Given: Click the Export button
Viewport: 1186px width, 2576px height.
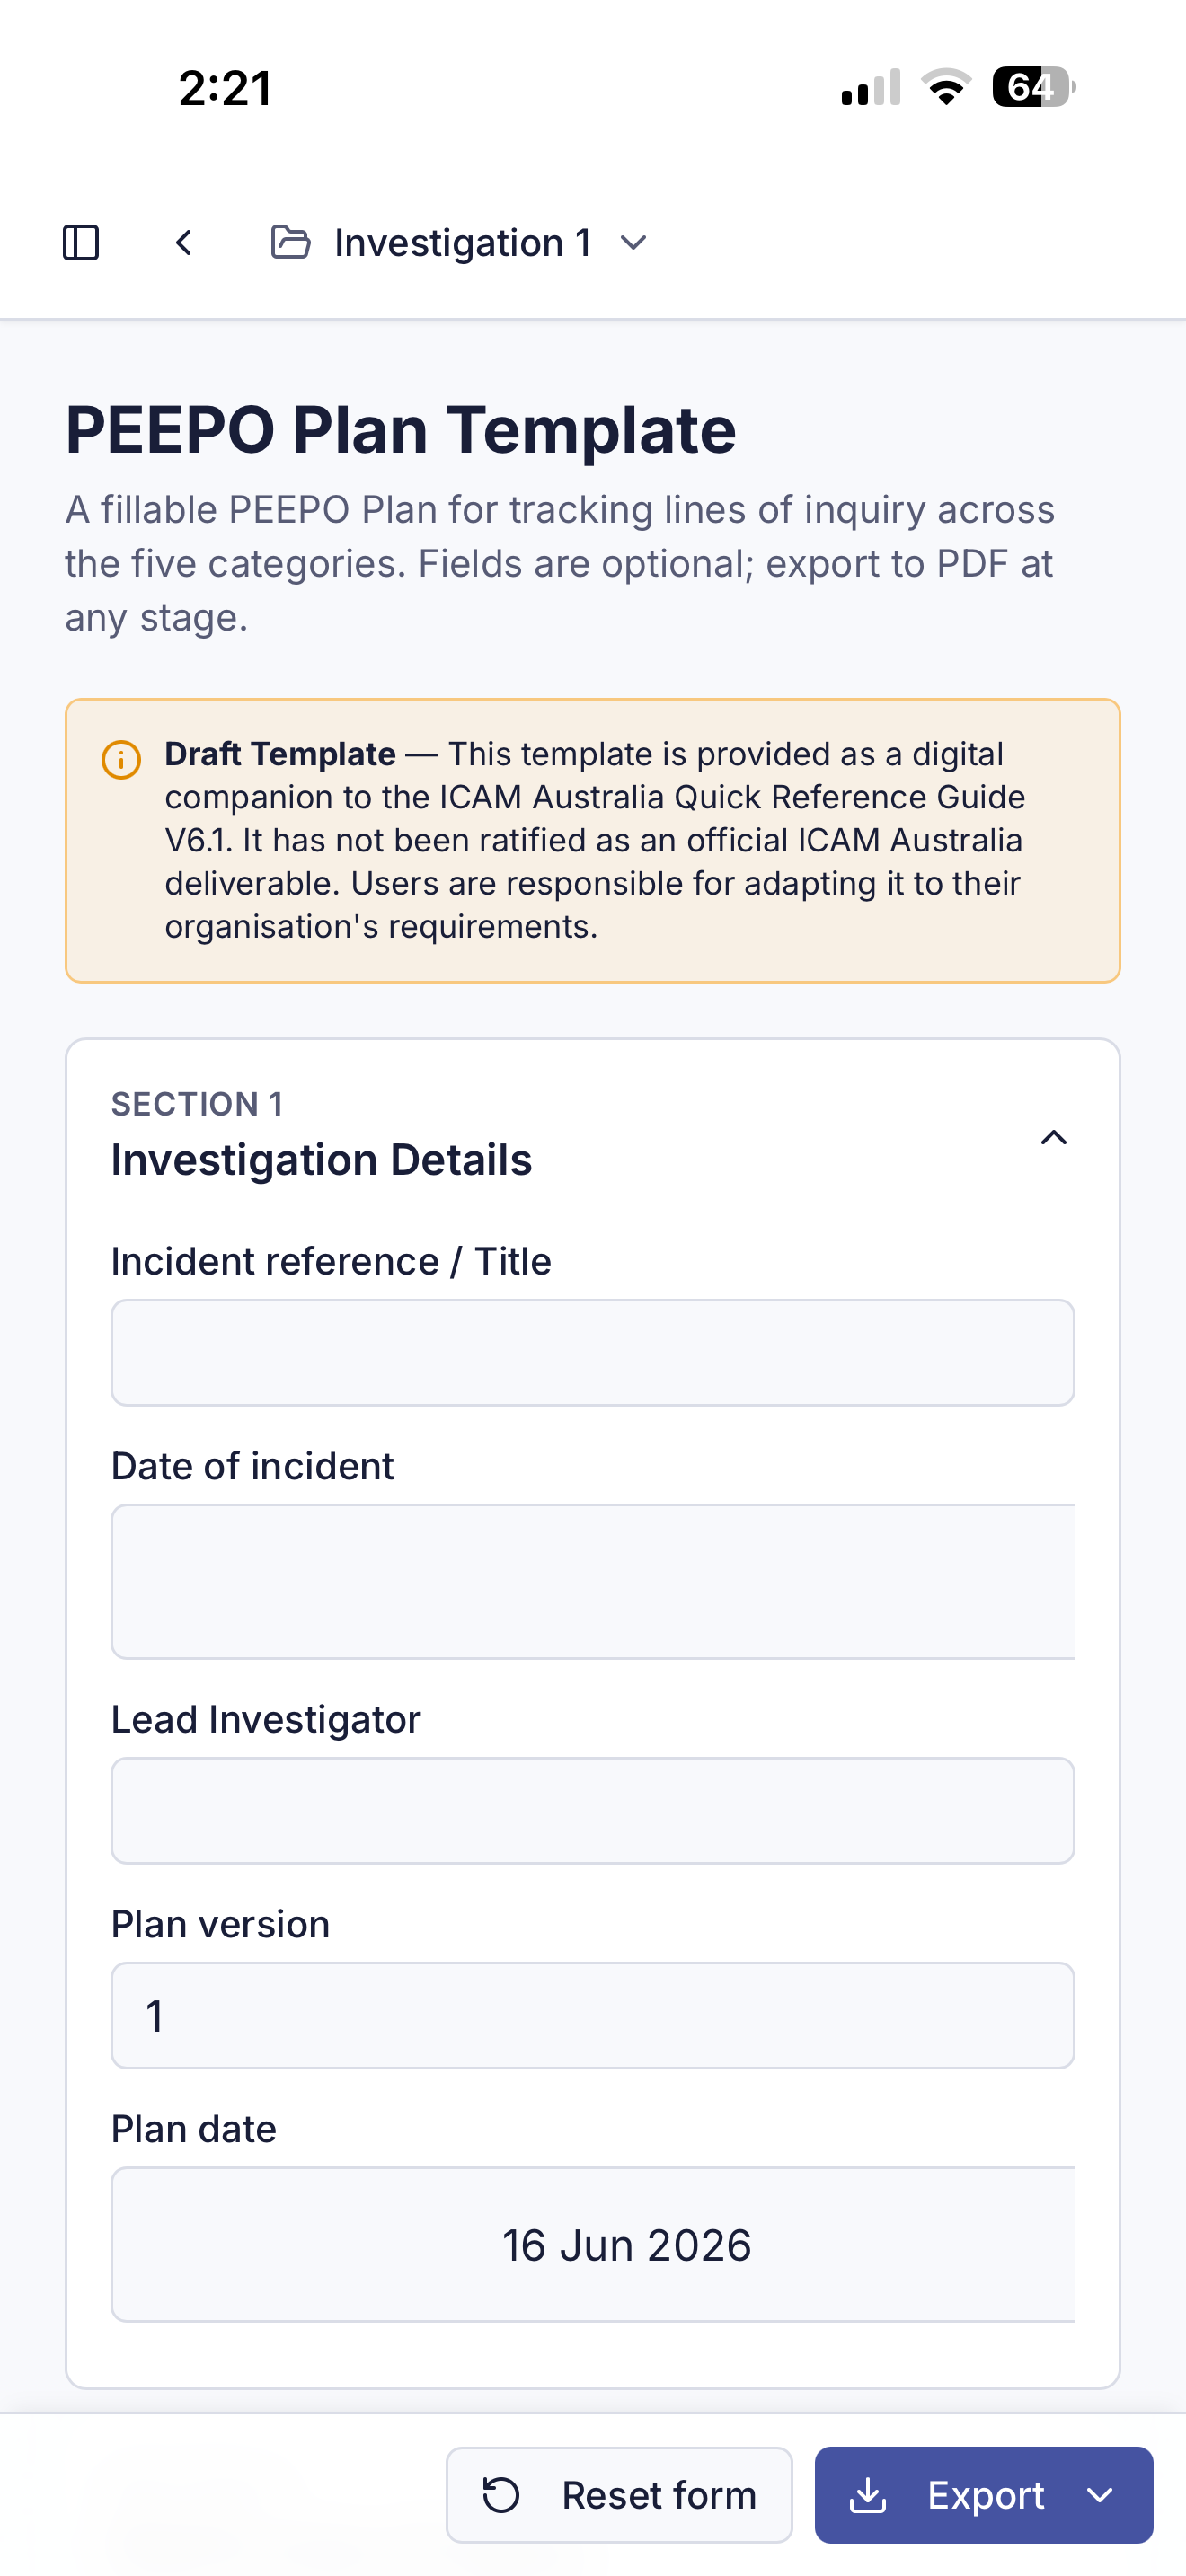Looking at the screenshot, I should point(984,2494).
